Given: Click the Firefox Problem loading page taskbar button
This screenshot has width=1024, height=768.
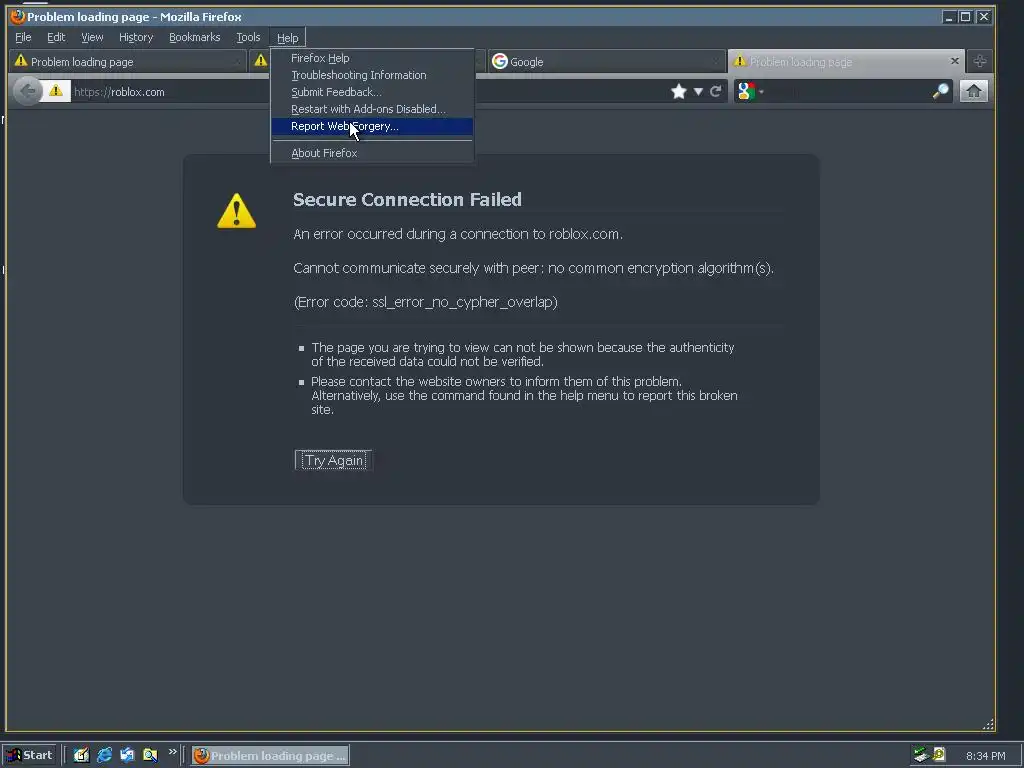Looking at the screenshot, I should (x=270, y=756).
